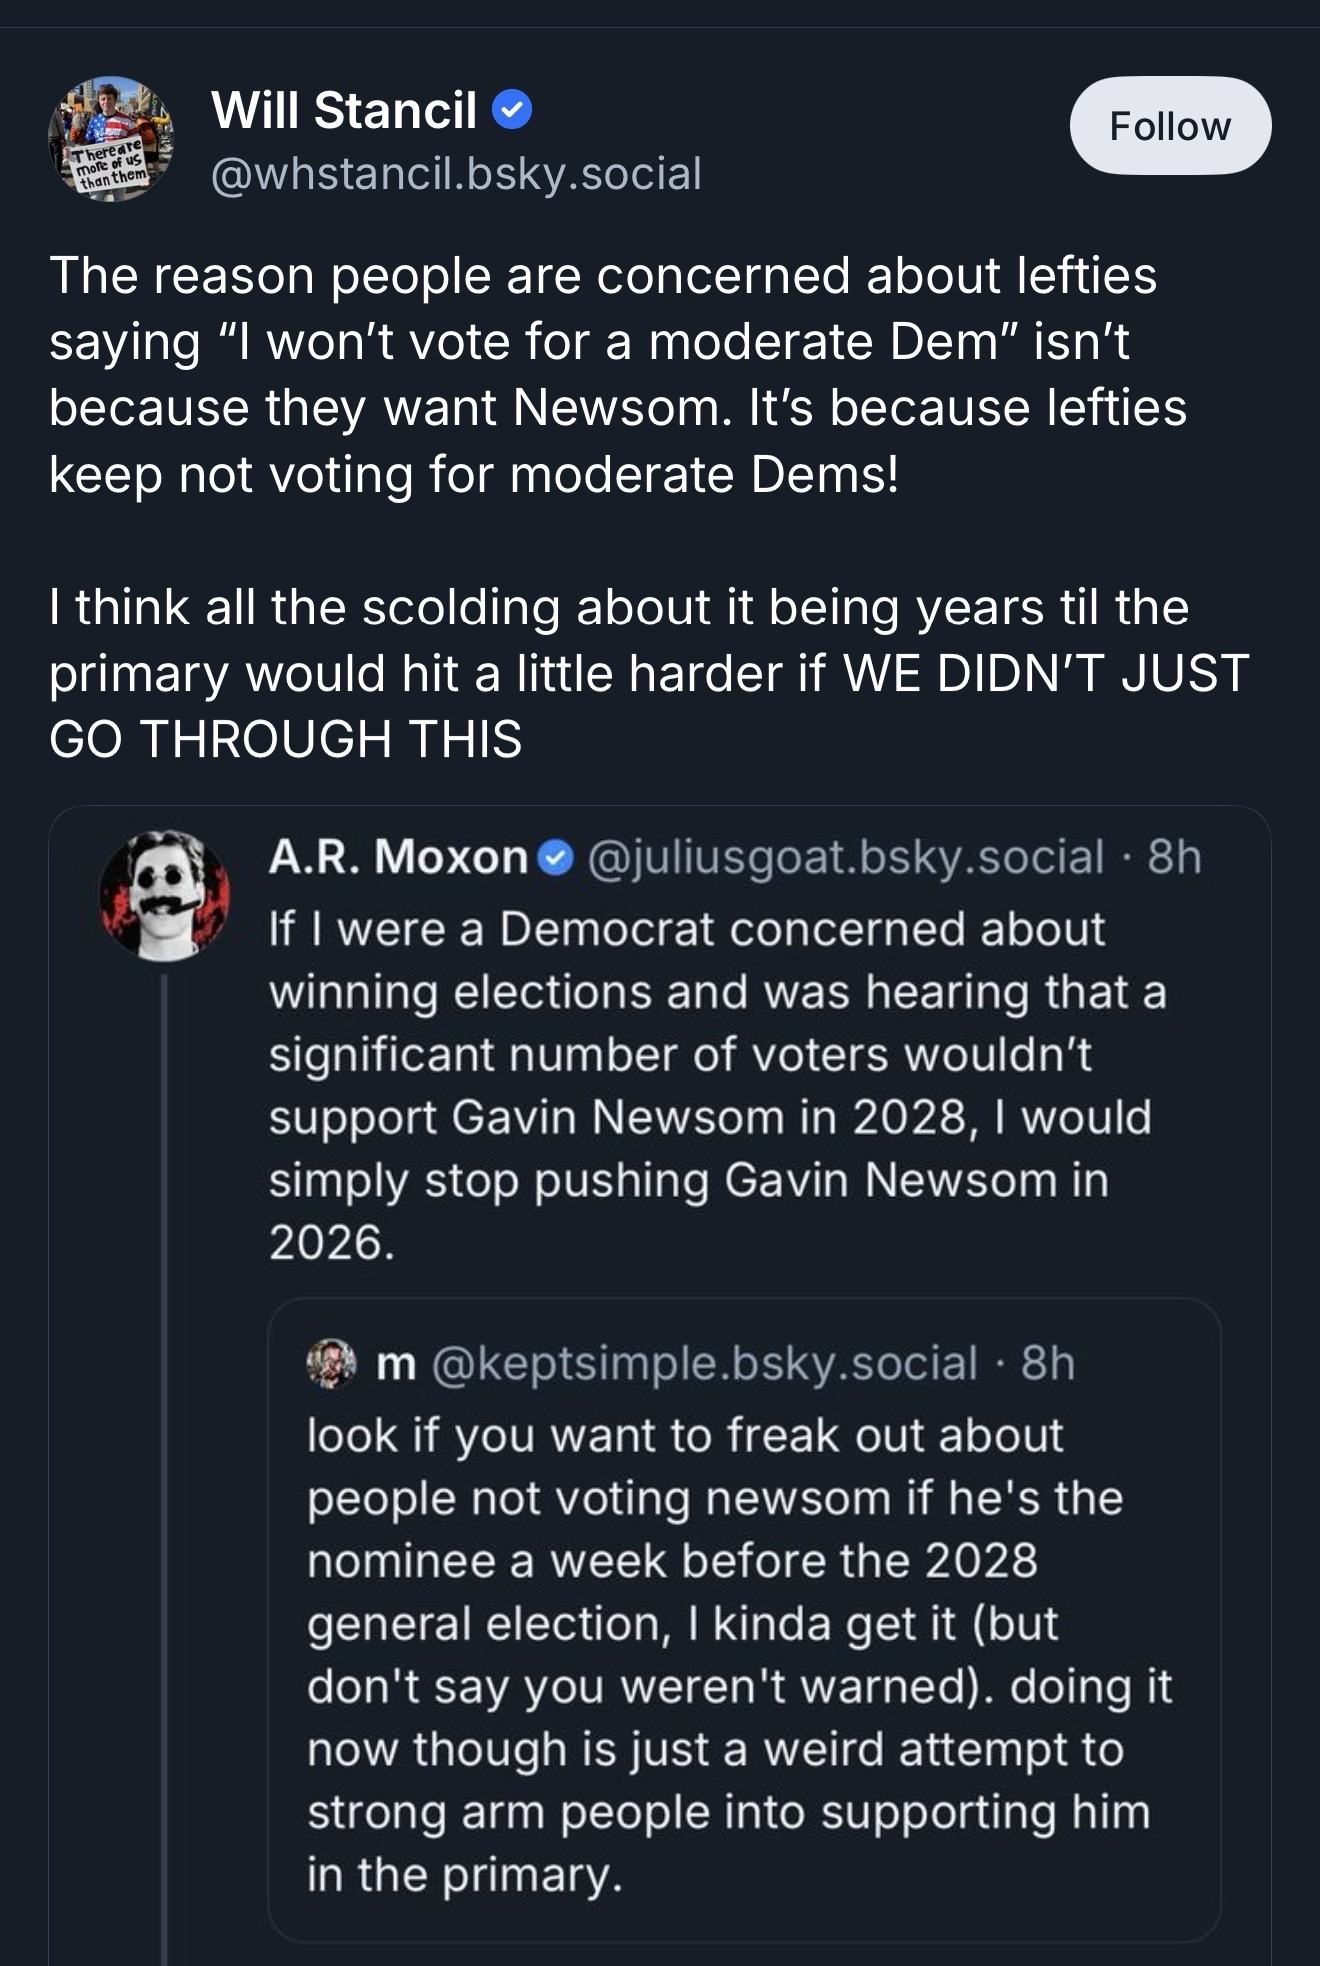This screenshot has width=1320, height=1966.
Task: Click the @keptsimple.bsky.social handle
Action: pyautogui.click(x=704, y=1363)
